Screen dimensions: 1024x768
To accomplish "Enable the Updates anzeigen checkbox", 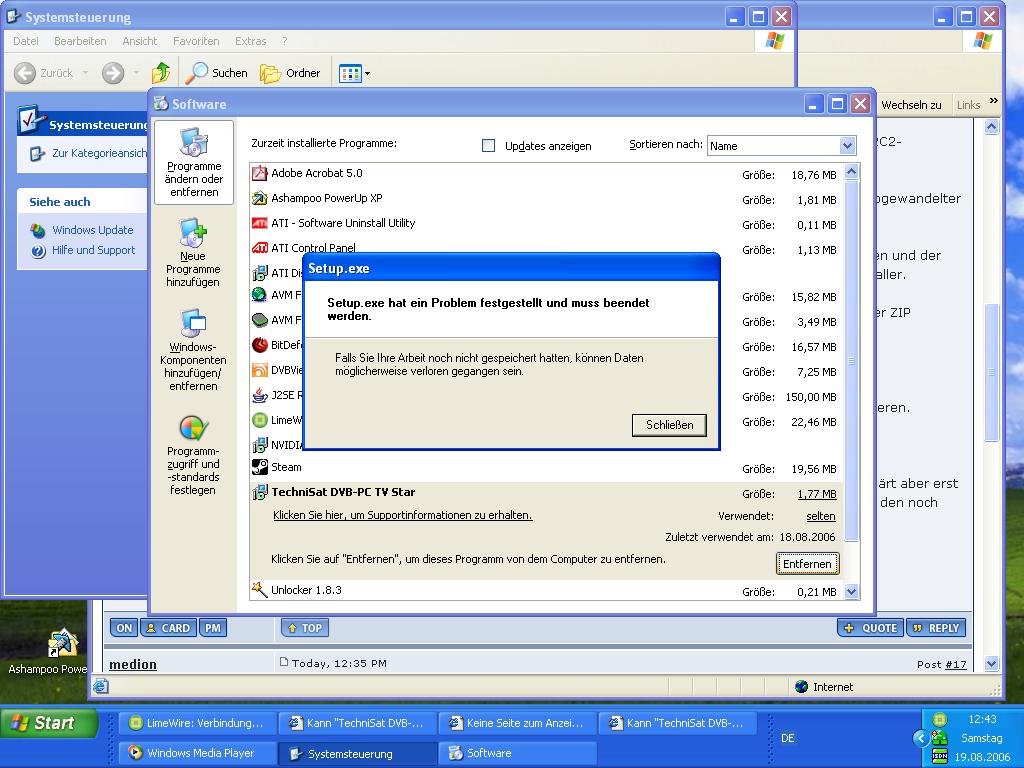I will point(489,145).
